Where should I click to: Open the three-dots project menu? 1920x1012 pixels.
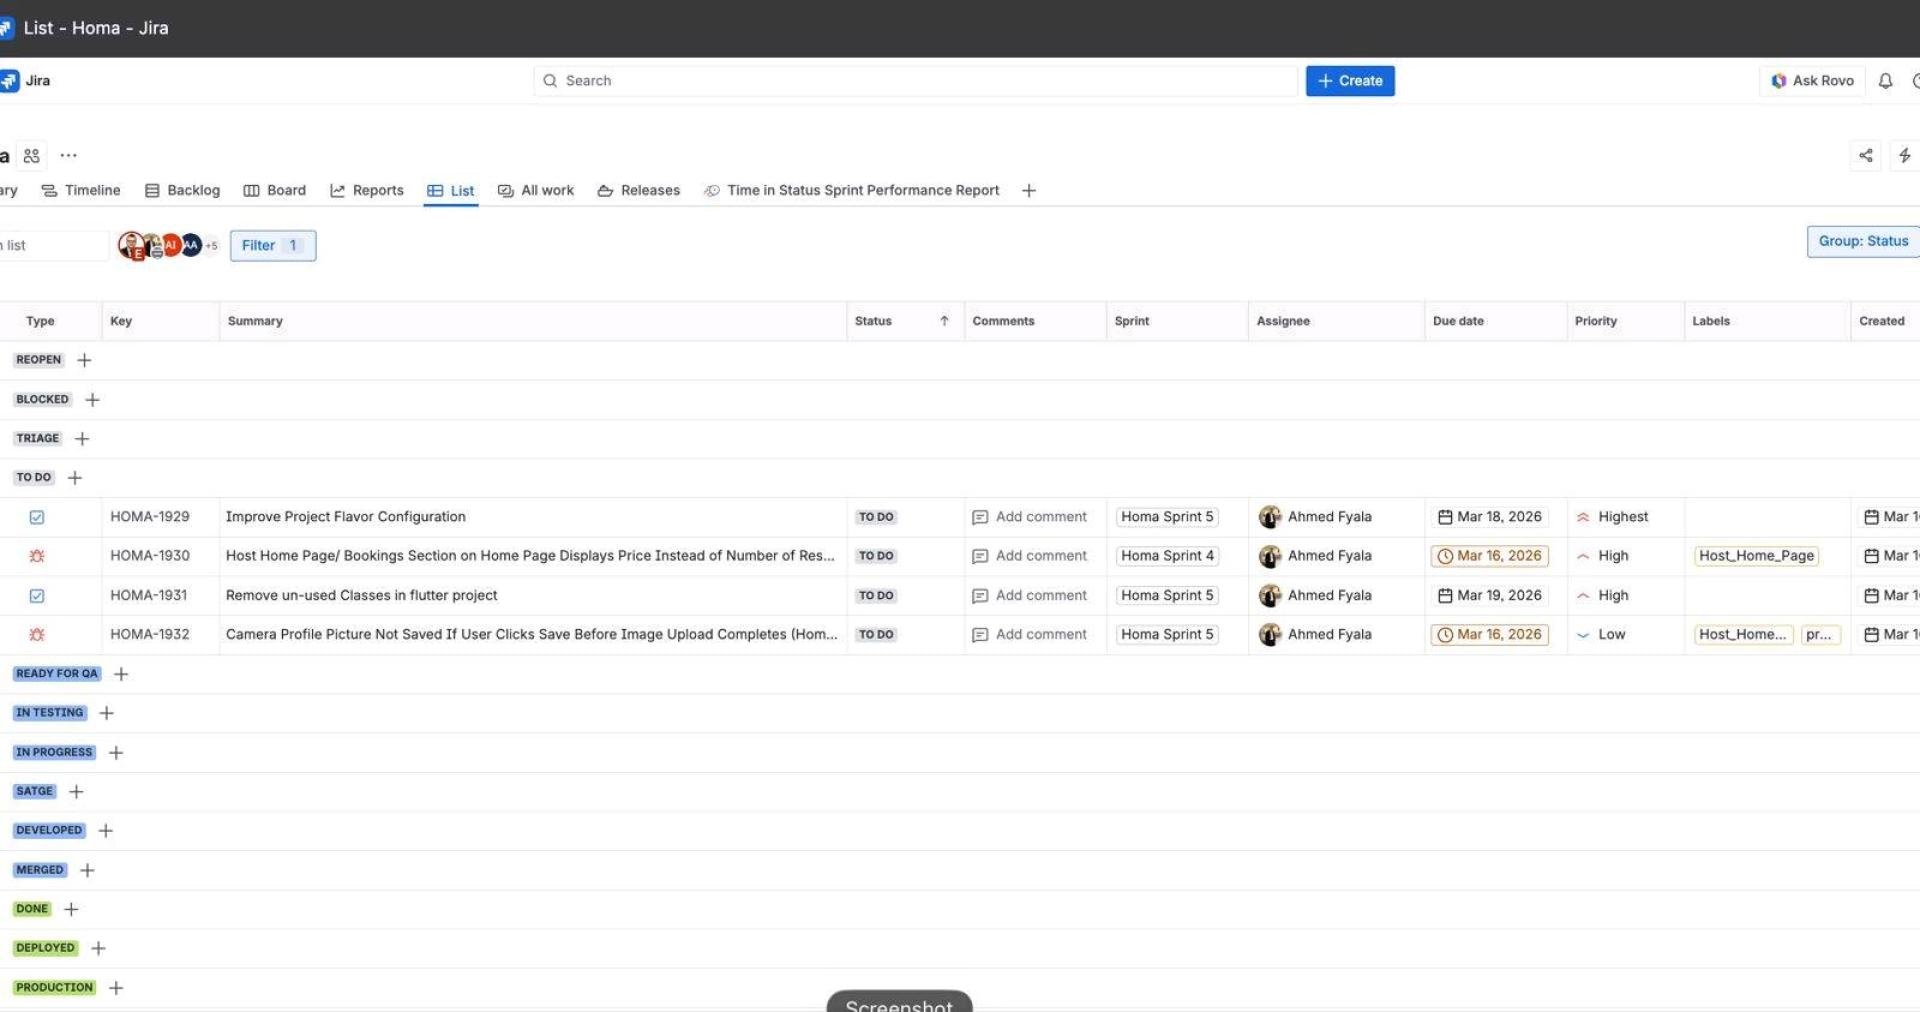tap(68, 155)
